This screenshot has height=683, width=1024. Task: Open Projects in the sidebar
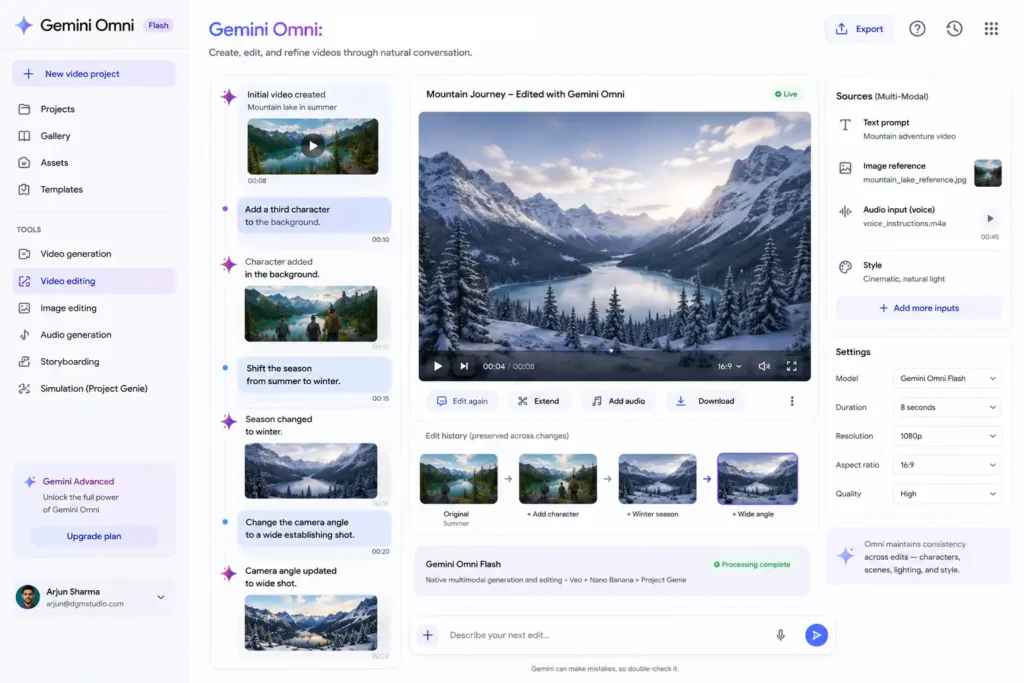(x=94, y=109)
